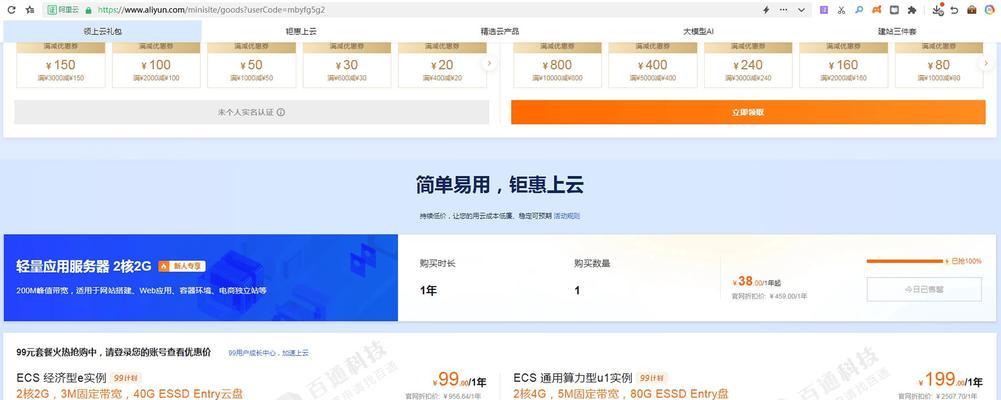The height and width of the screenshot is (400, 1001).
Task: Select the ¥800 coupon card
Action: 557,65
